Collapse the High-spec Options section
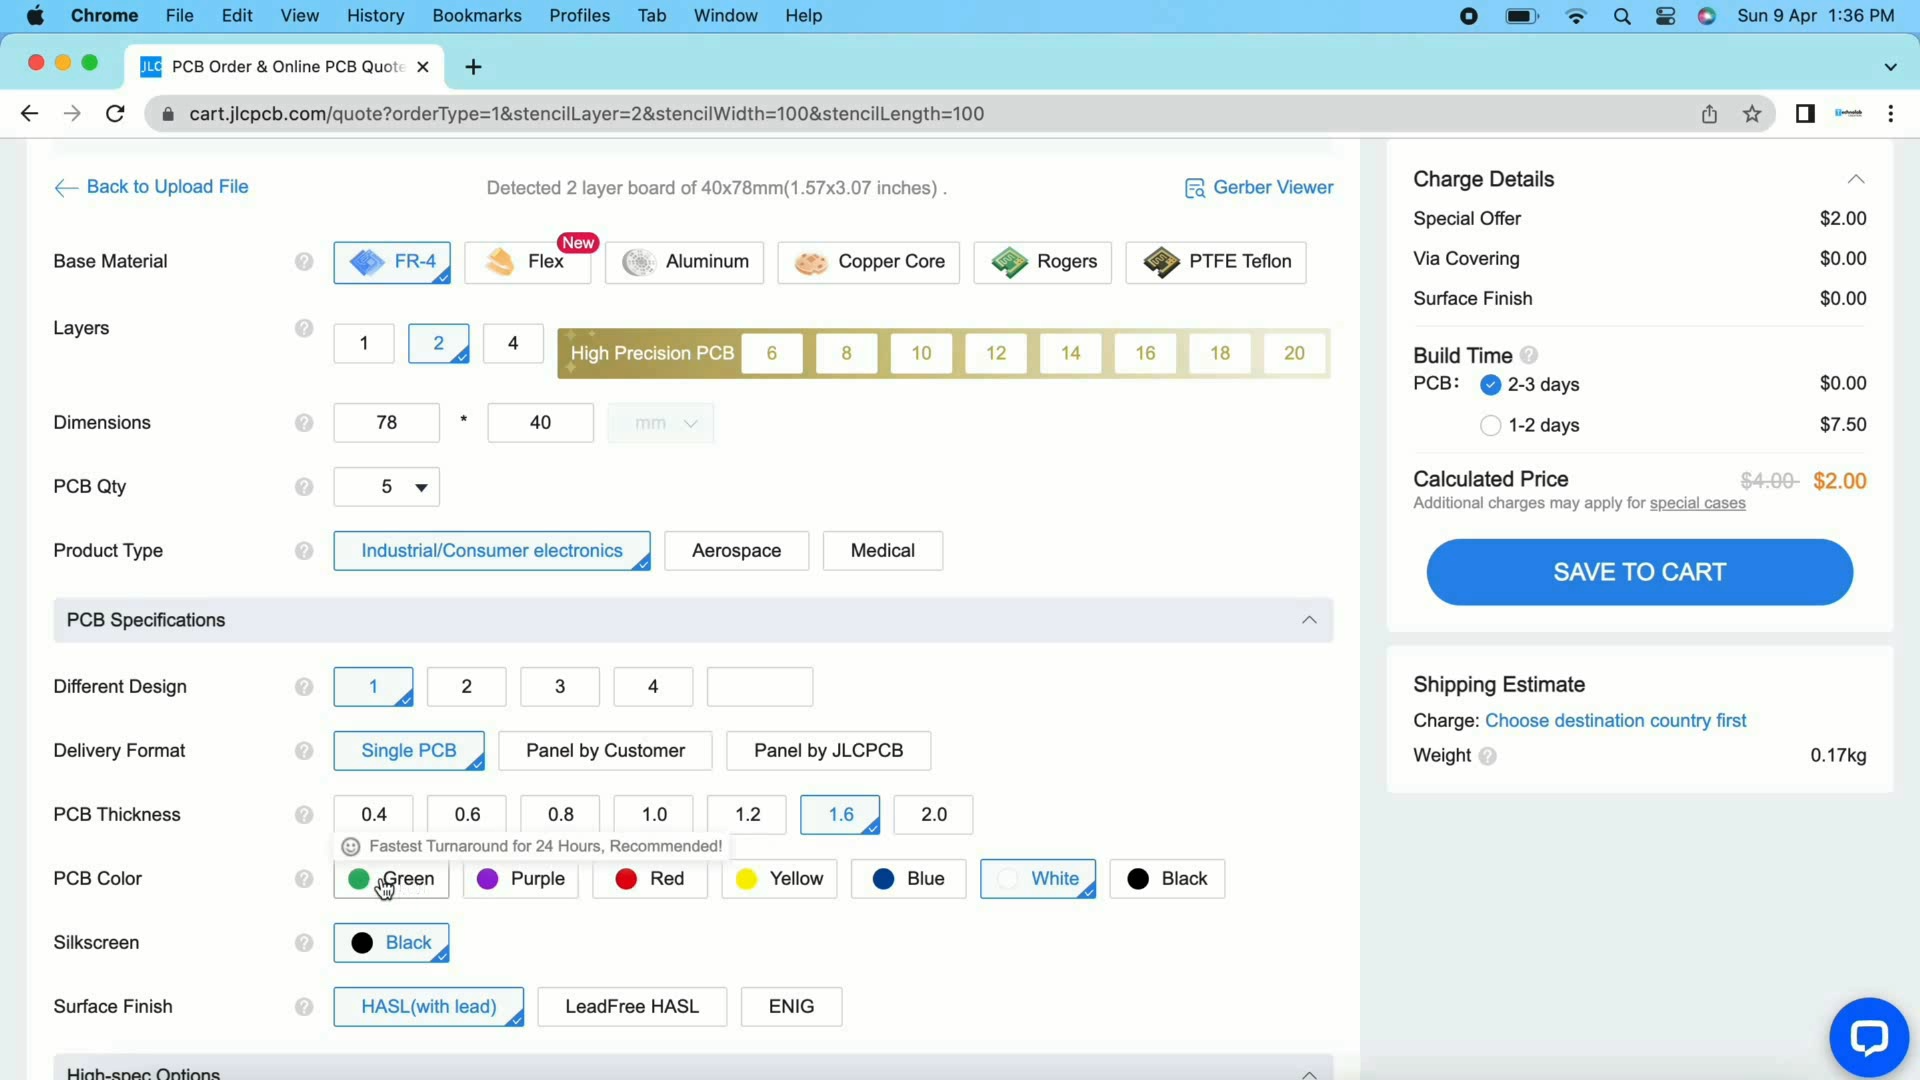1920x1080 pixels. 1309,1073
